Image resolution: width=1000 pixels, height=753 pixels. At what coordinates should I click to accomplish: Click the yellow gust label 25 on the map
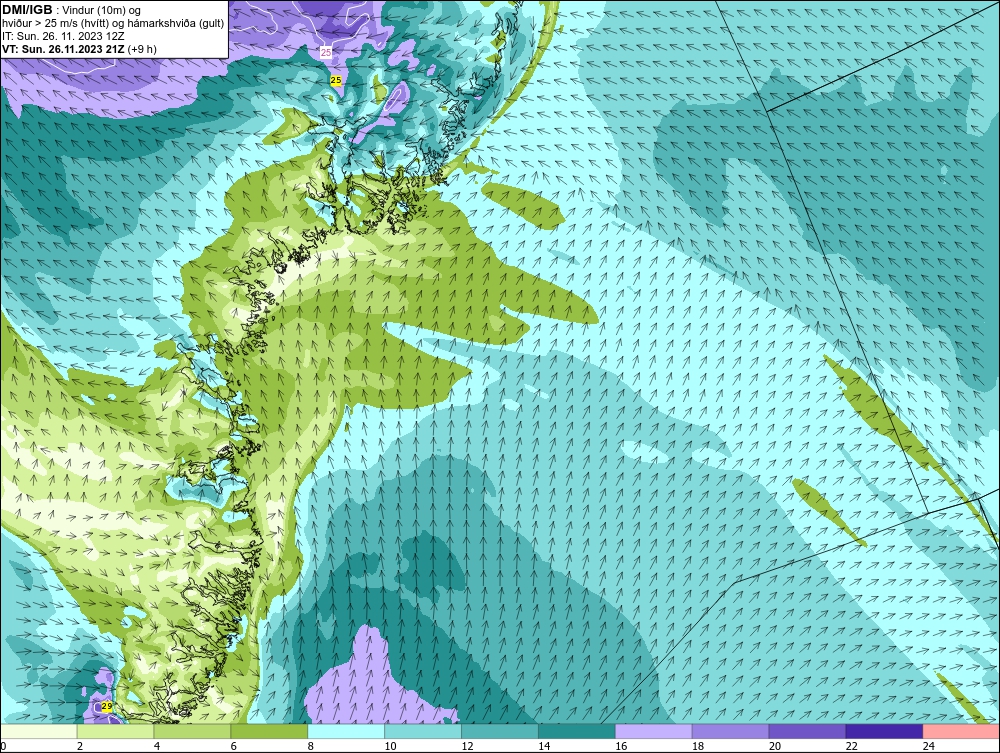[x=336, y=80]
